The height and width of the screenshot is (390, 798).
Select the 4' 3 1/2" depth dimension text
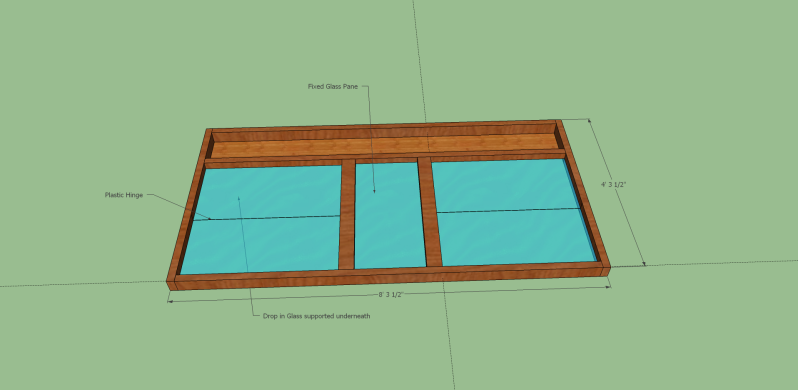point(613,184)
